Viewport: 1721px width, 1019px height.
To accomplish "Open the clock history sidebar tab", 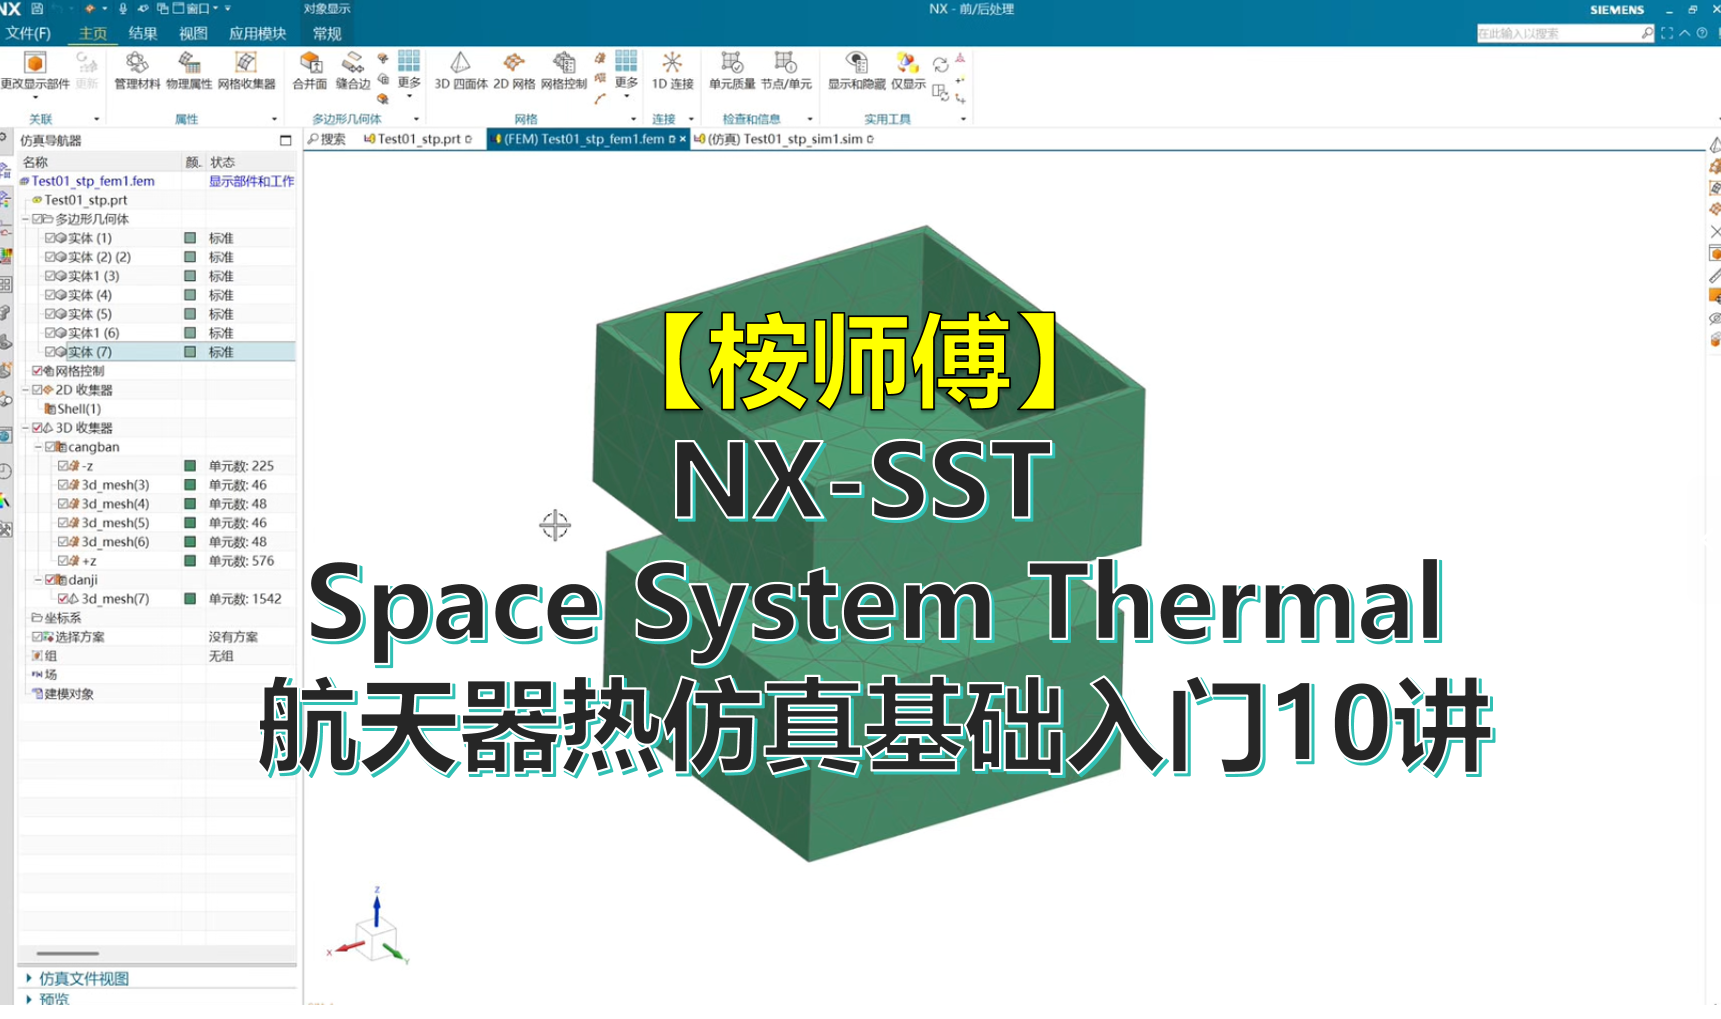I will tap(5, 471).
